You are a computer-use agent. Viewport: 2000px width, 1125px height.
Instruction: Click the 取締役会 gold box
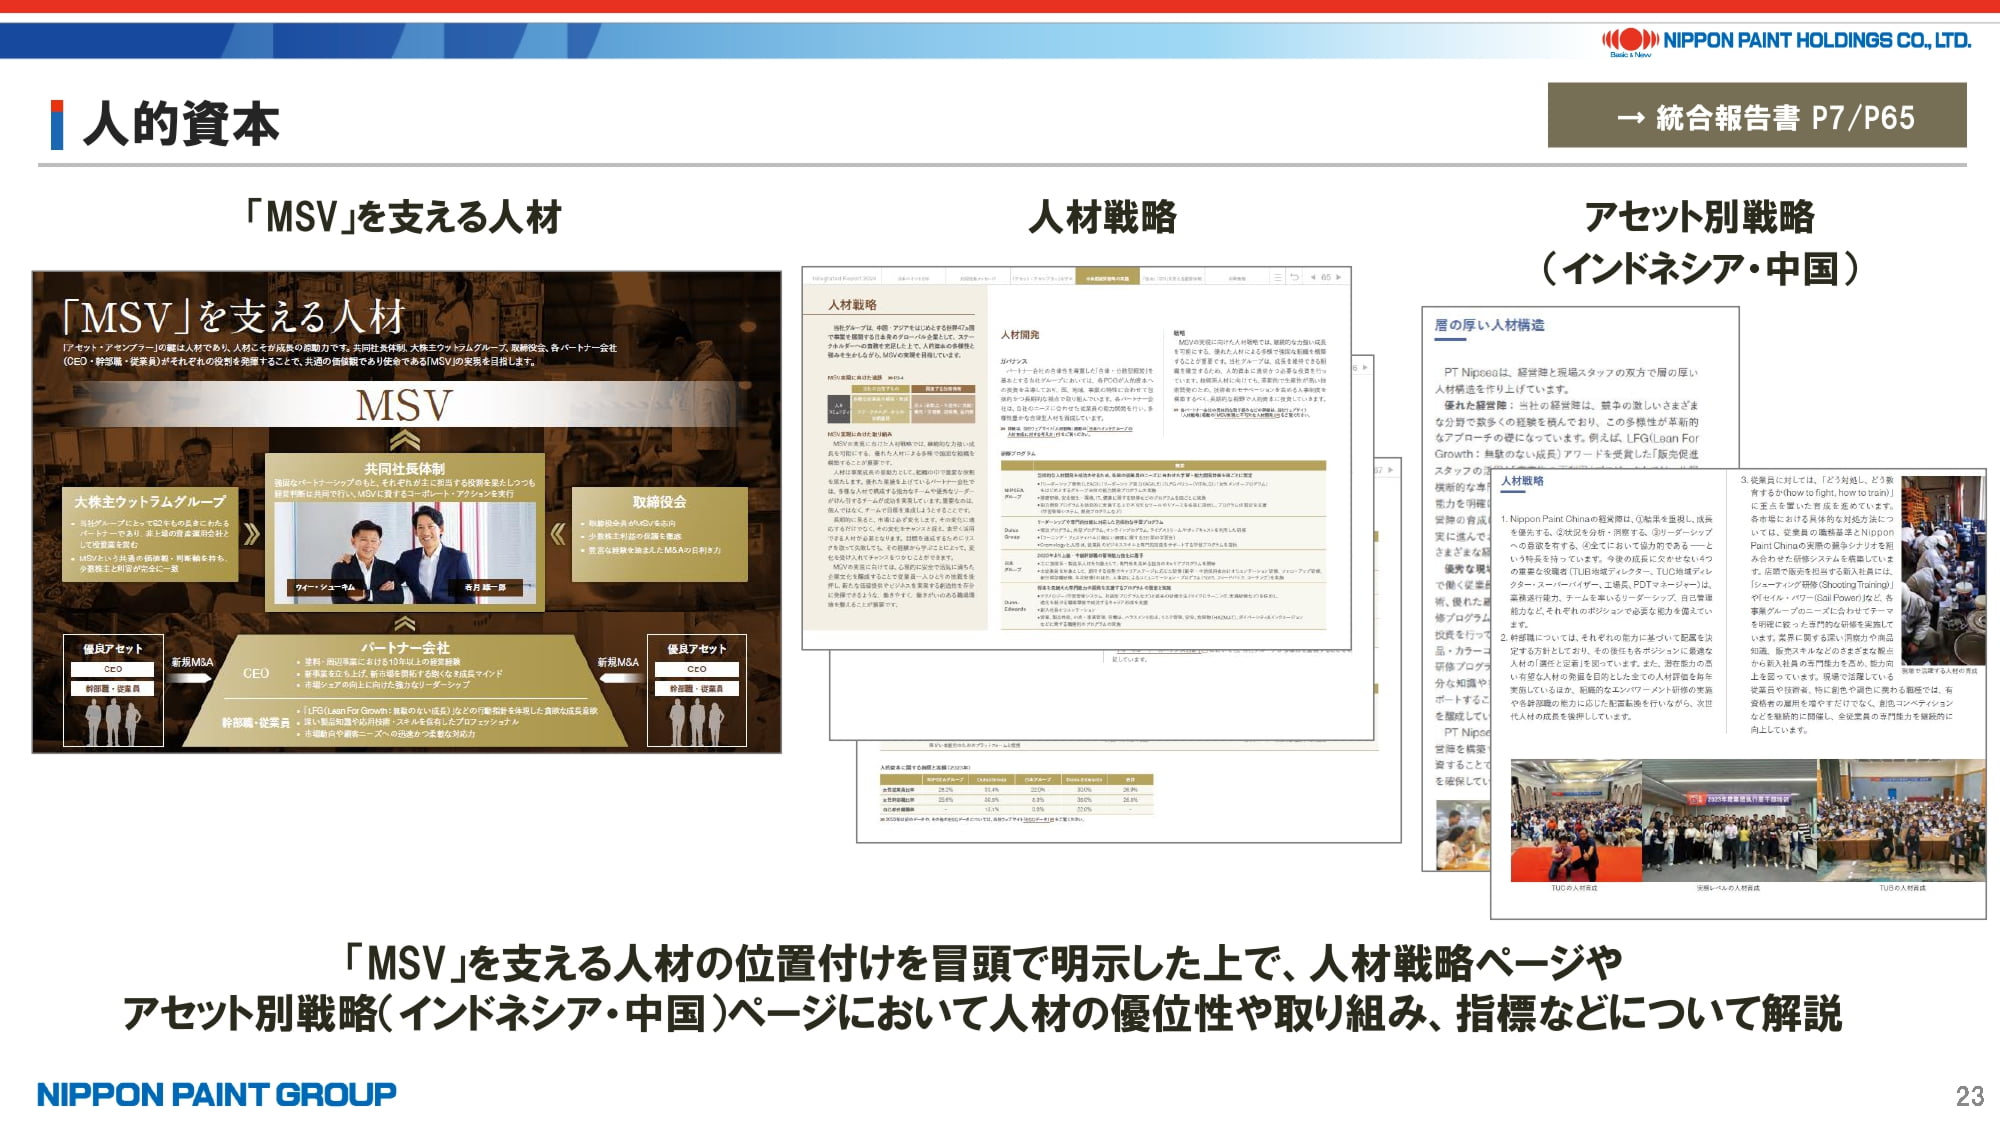pos(659,533)
